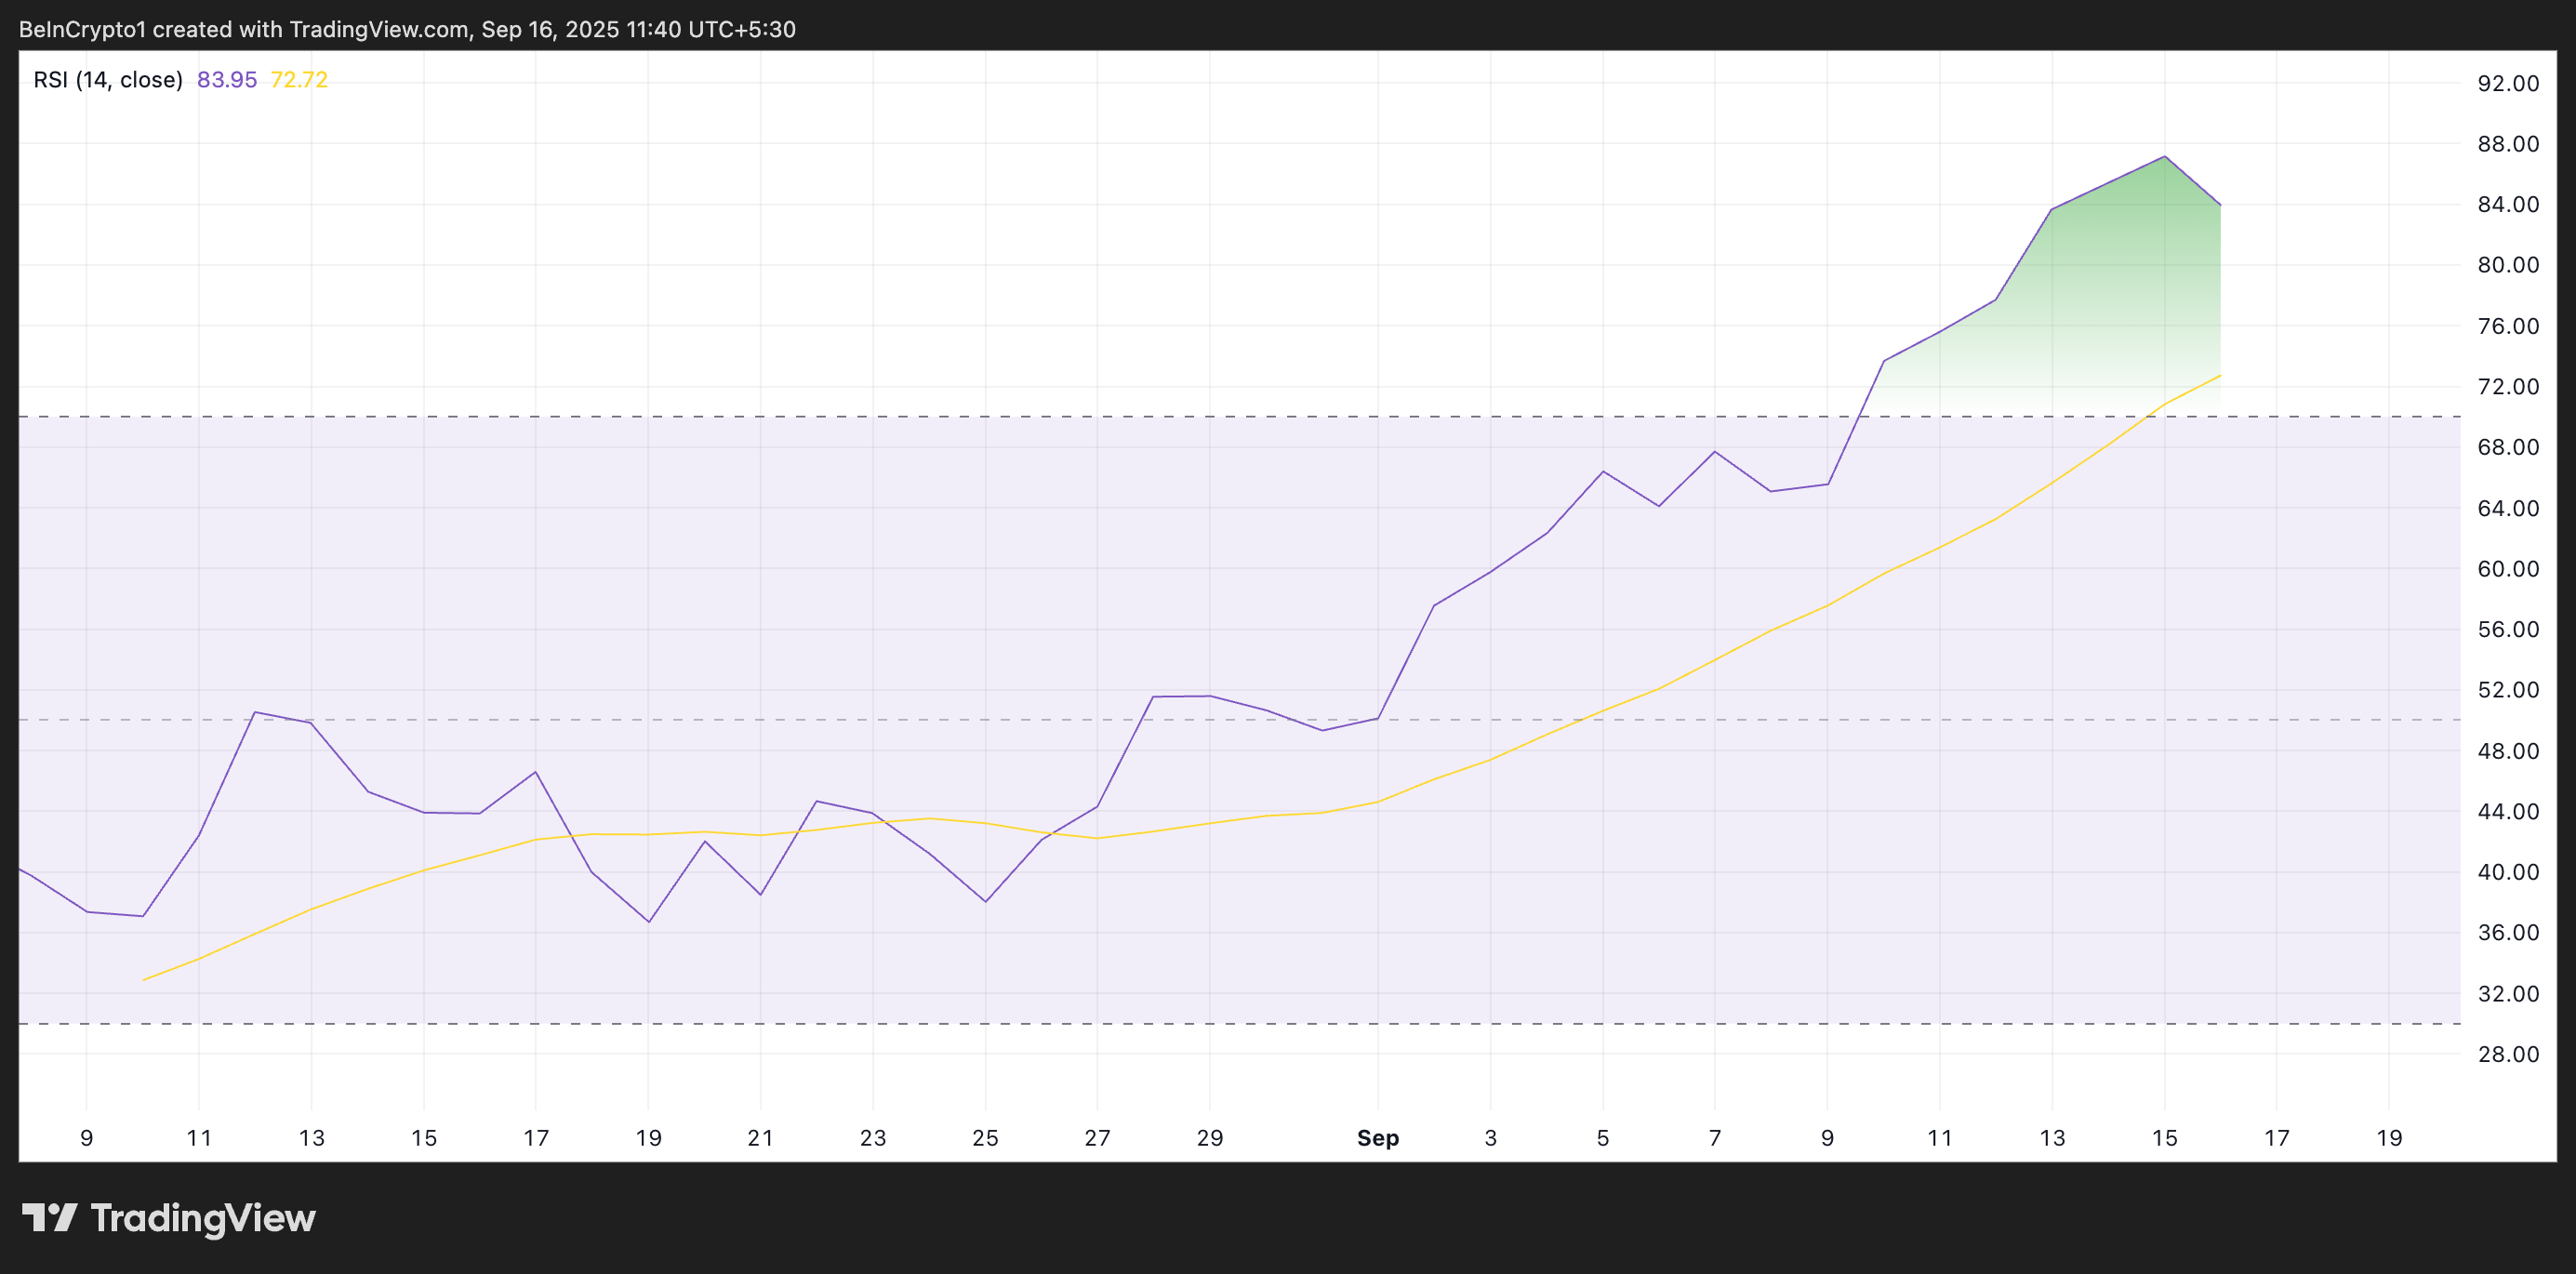
Task: Click the TradingView logo icon
Action: point(49,1217)
